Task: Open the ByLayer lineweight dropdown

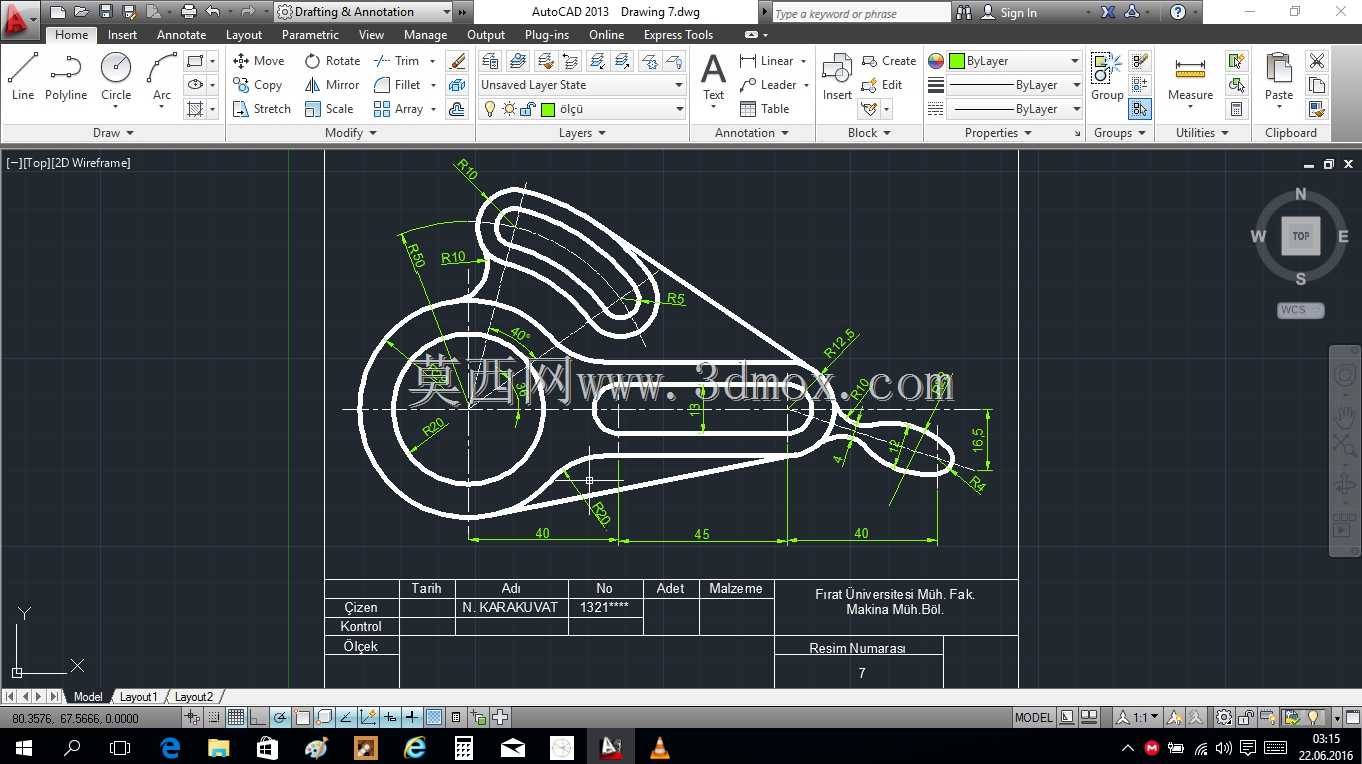Action: [1015, 85]
